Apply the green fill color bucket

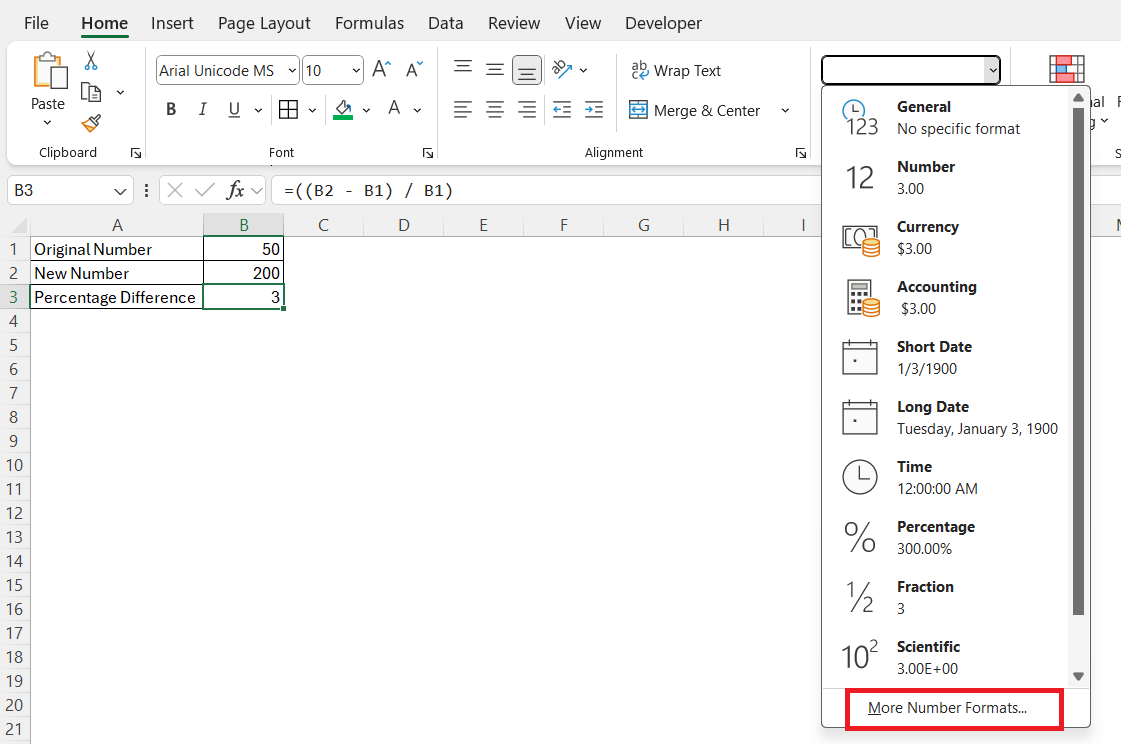343,109
